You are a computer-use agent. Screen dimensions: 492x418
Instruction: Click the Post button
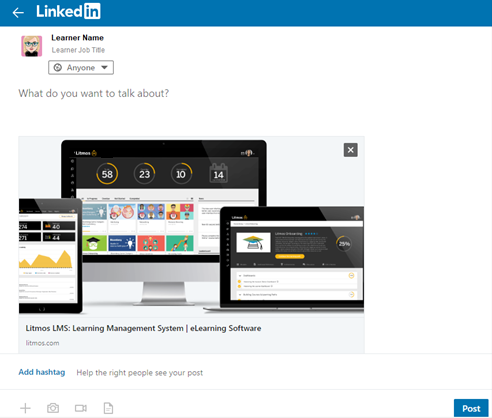(x=471, y=408)
